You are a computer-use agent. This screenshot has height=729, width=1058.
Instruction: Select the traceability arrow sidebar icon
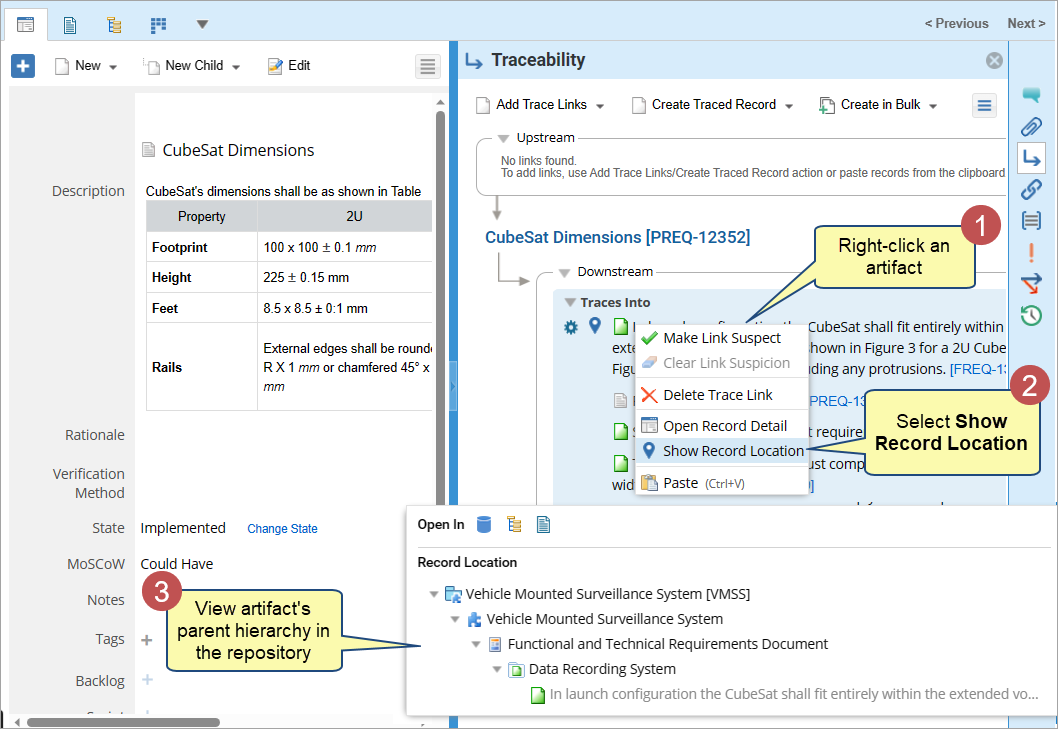1031,159
